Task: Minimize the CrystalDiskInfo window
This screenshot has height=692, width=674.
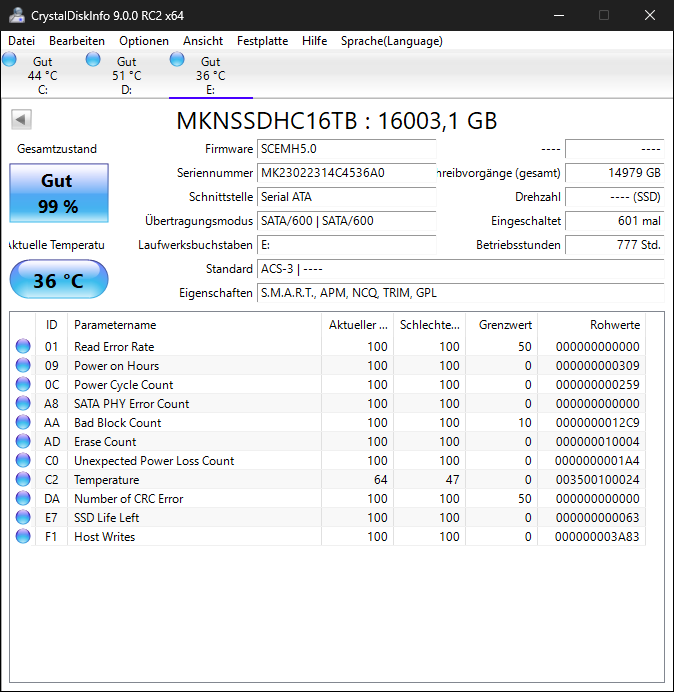Action: [x=559, y=15]
